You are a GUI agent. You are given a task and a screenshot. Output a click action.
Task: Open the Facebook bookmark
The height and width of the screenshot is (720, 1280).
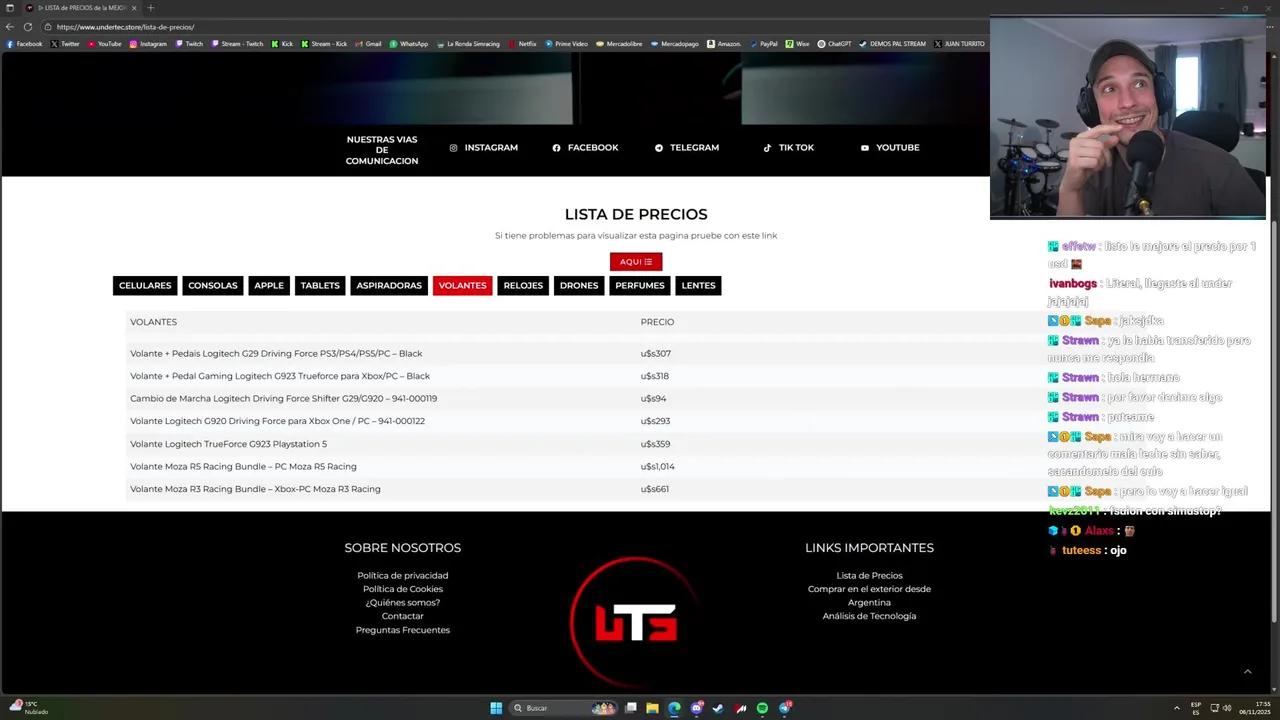25,44
